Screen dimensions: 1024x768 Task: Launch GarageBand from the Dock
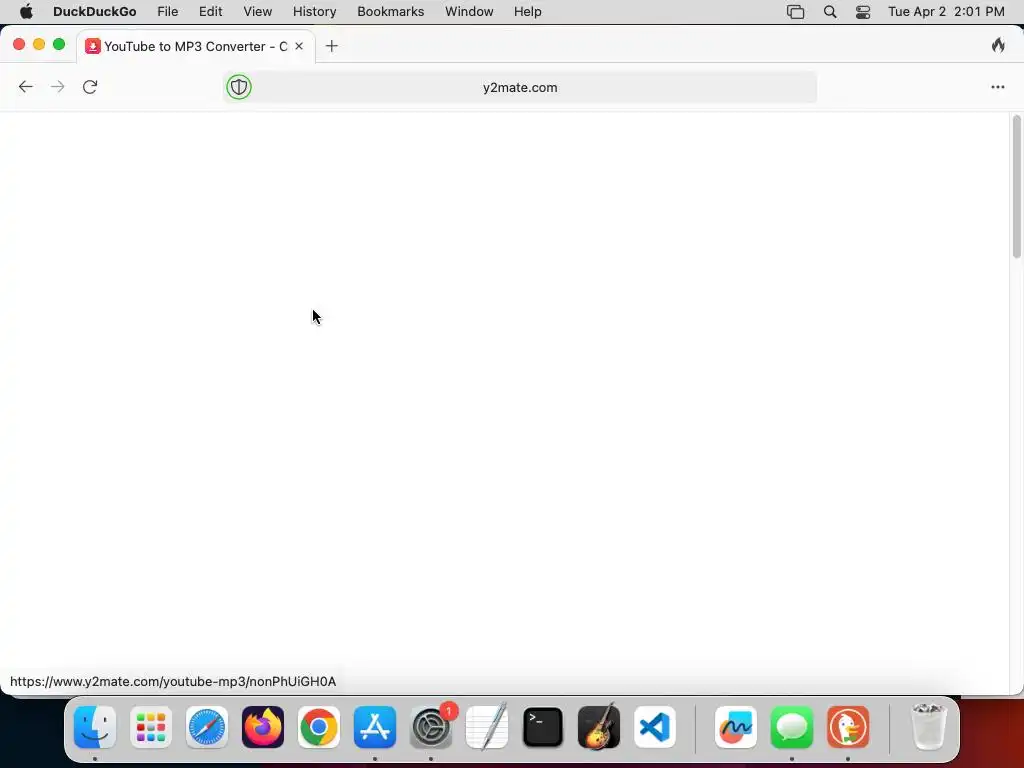coord(599,727)
